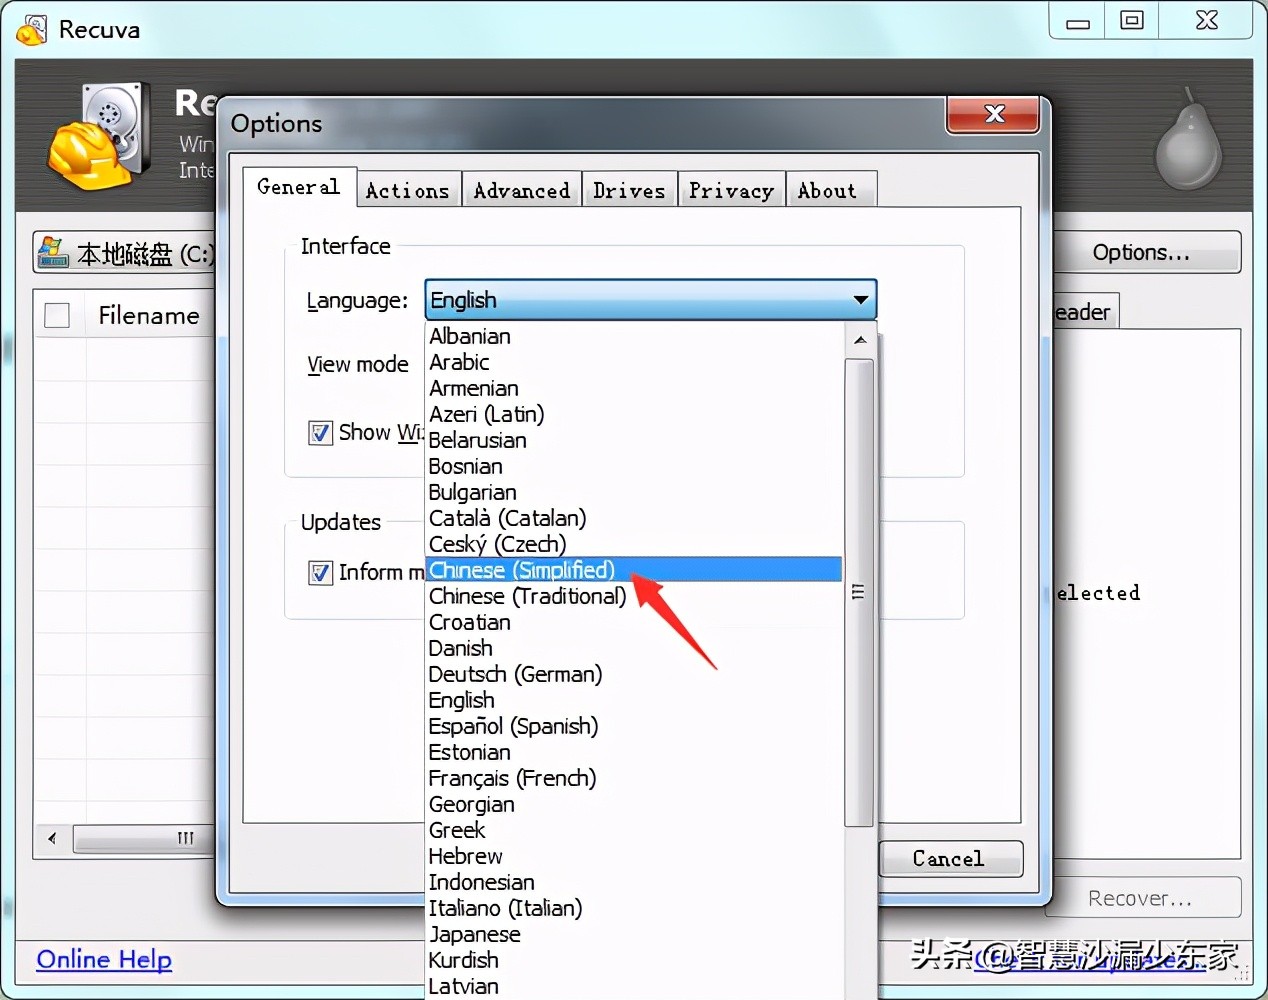Toggle the Show Wizard checkbox
The height and width of the screenshot is (1000, 1268).
coord(320,433)
